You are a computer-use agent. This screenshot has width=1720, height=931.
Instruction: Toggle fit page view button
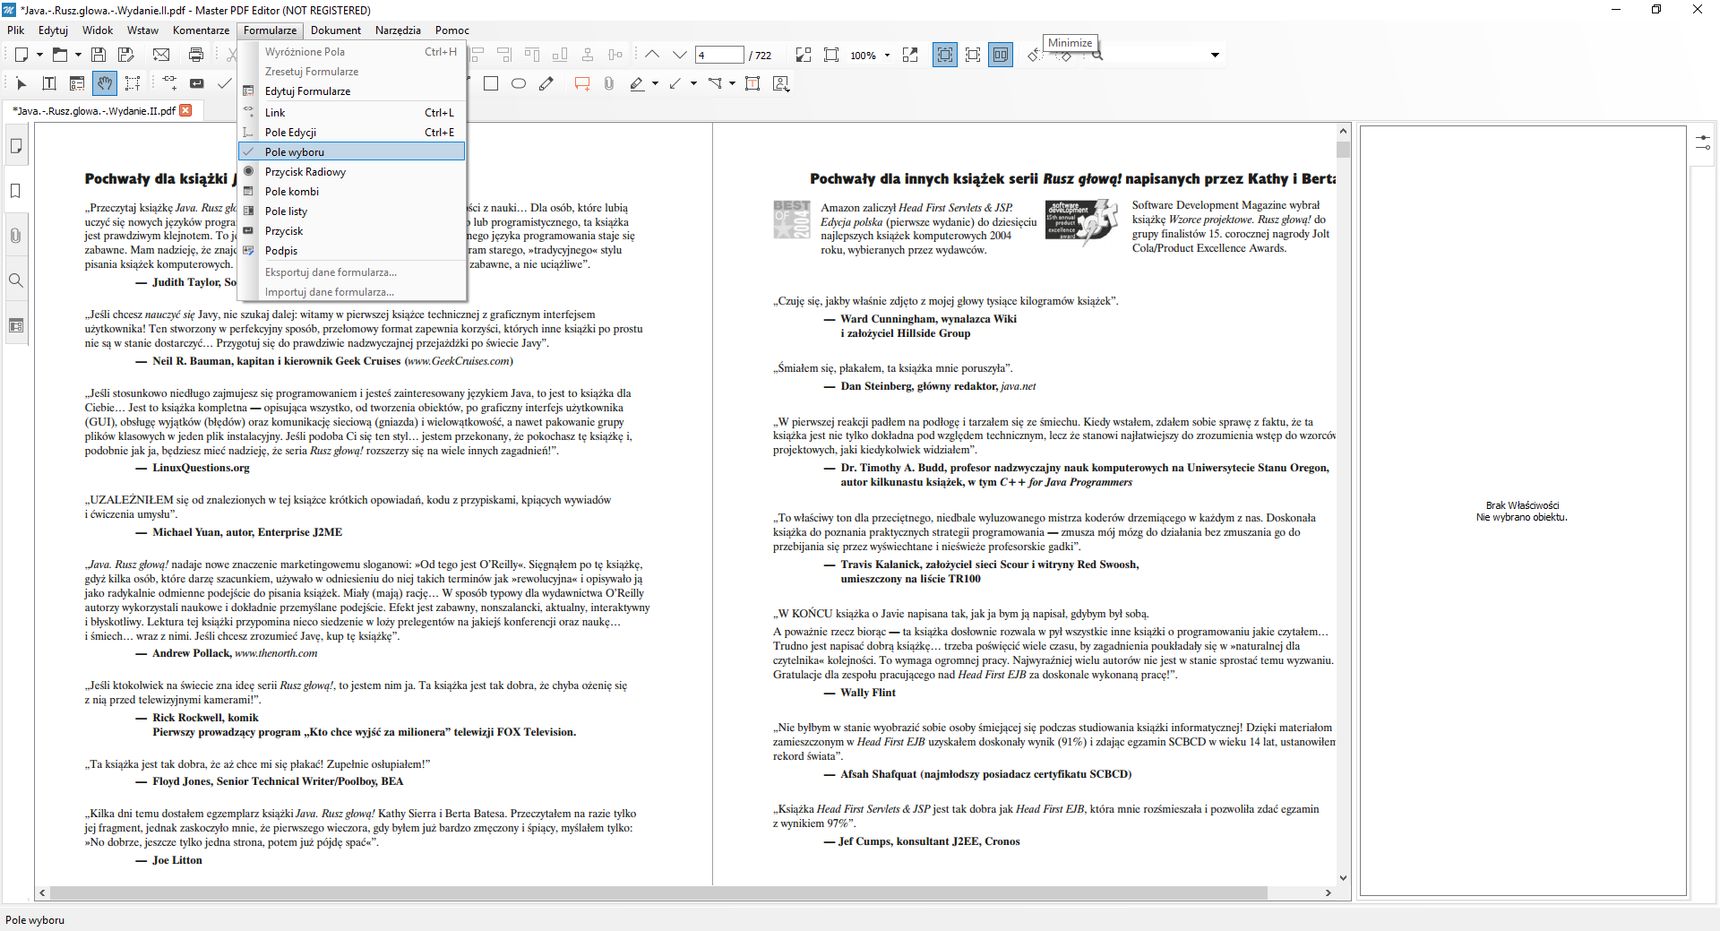coord(973,55)
